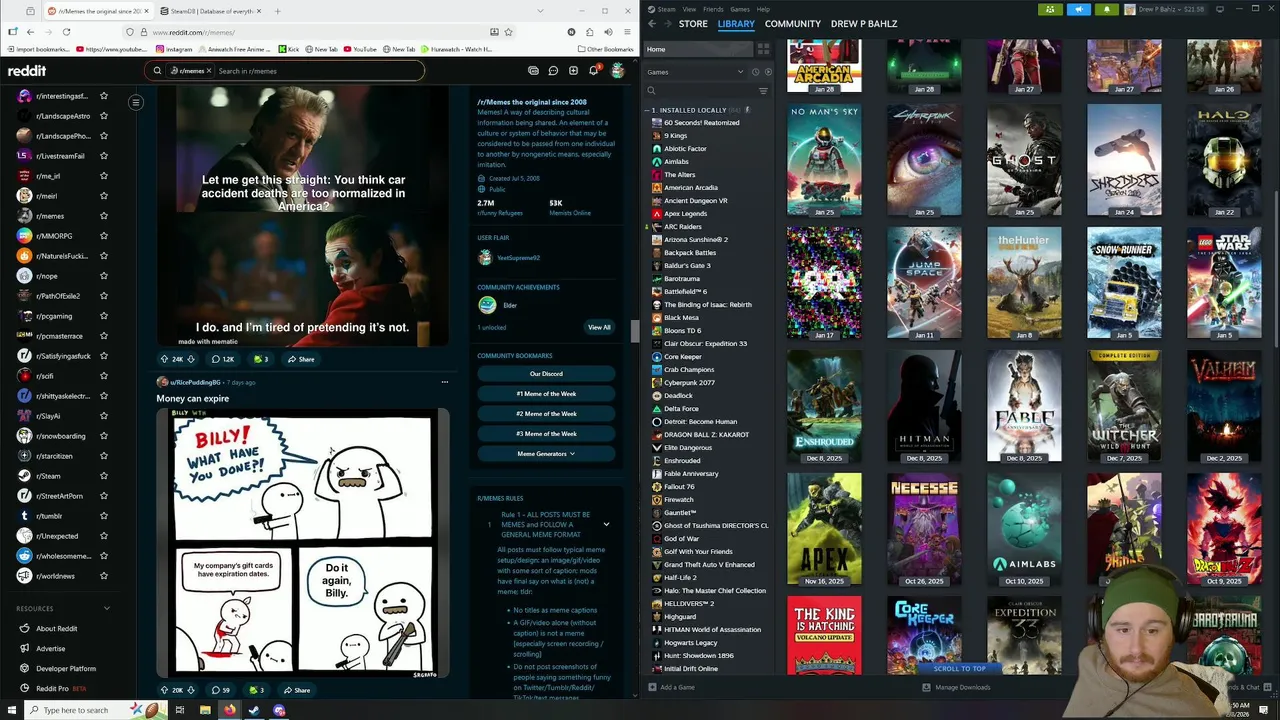
Task: Click Firefox URL address bar
Action: 320,32
